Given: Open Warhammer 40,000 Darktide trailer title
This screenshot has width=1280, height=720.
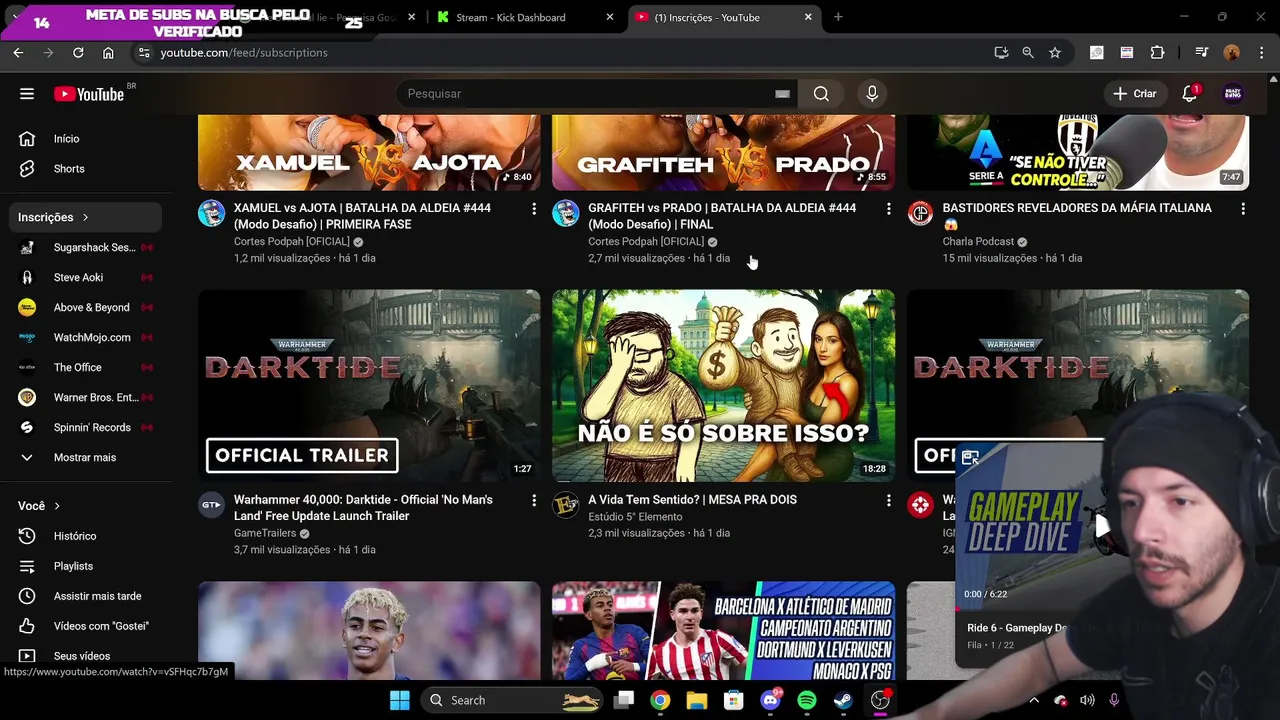Looking at the screenshot, I should point(363,508).
